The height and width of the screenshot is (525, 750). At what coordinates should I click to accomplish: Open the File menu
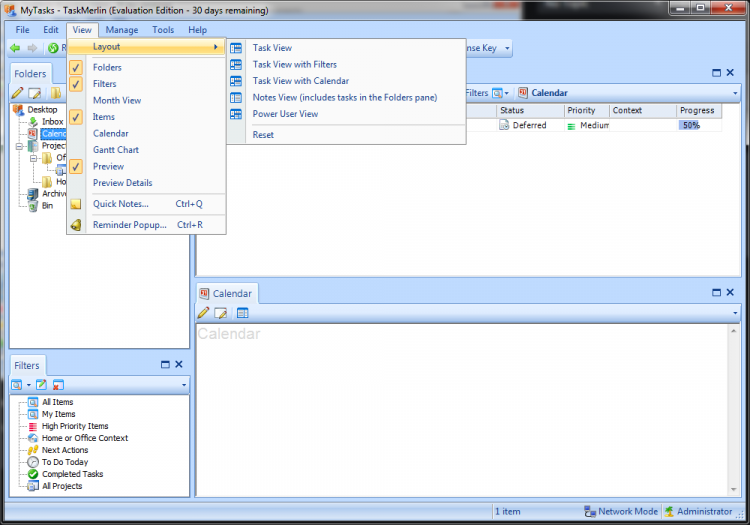[22, 30]
